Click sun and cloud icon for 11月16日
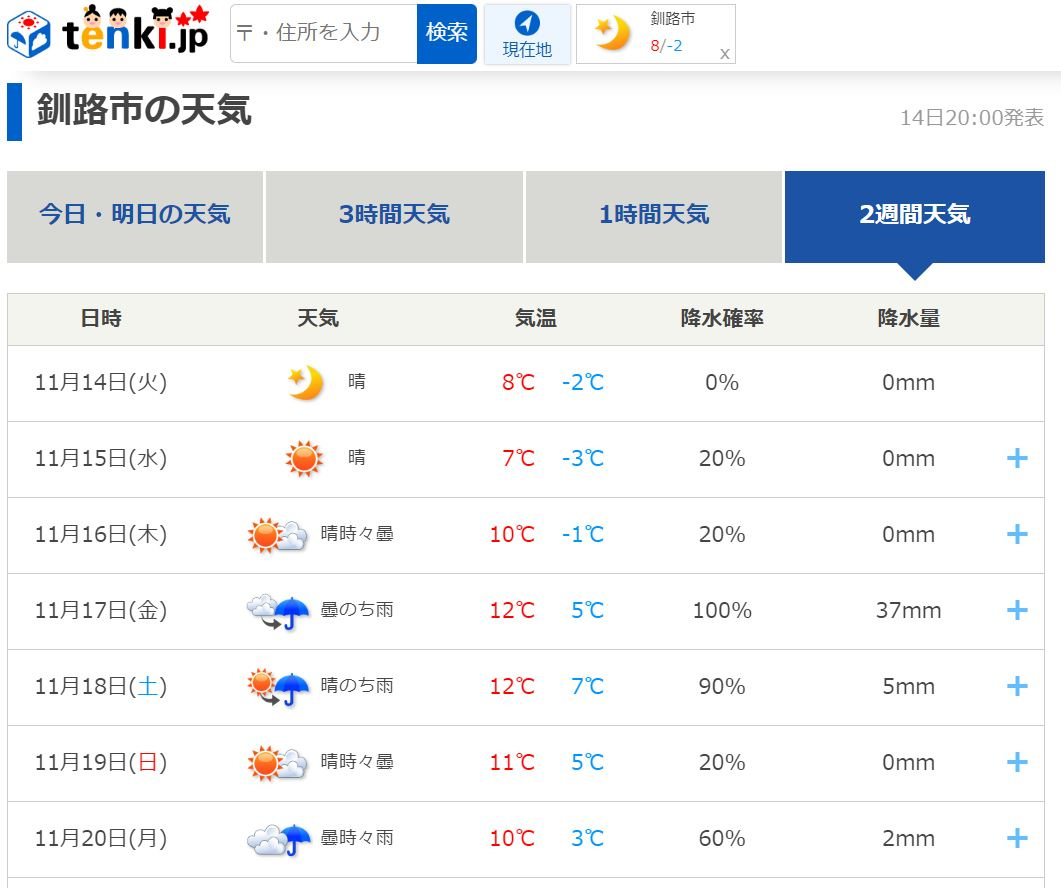 (x=278, y=534)
